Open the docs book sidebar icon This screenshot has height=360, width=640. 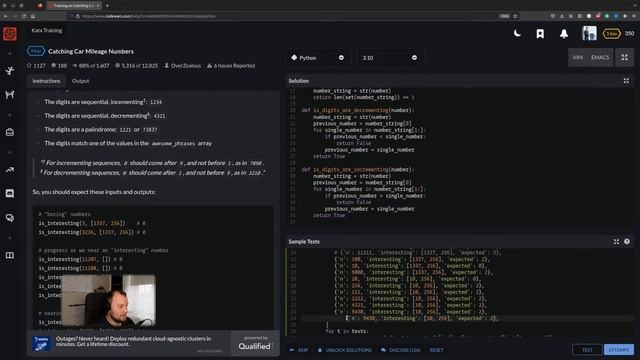(10, 256)
